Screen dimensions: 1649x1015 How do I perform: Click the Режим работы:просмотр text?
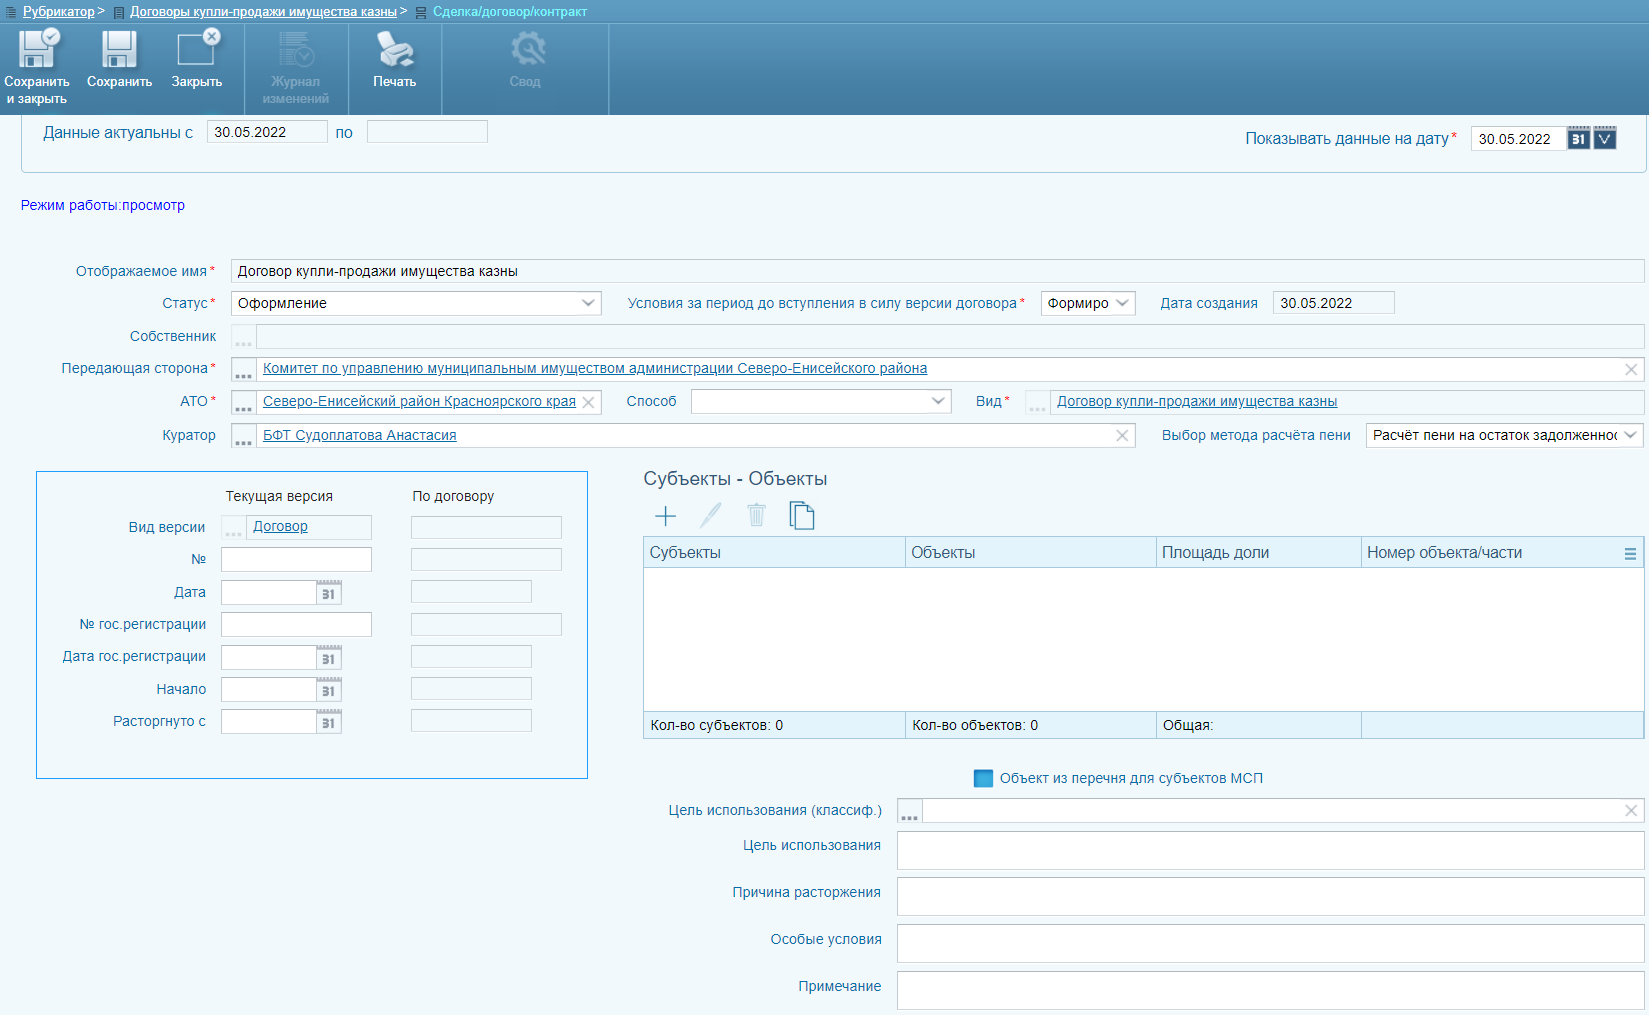pos(103,205)
